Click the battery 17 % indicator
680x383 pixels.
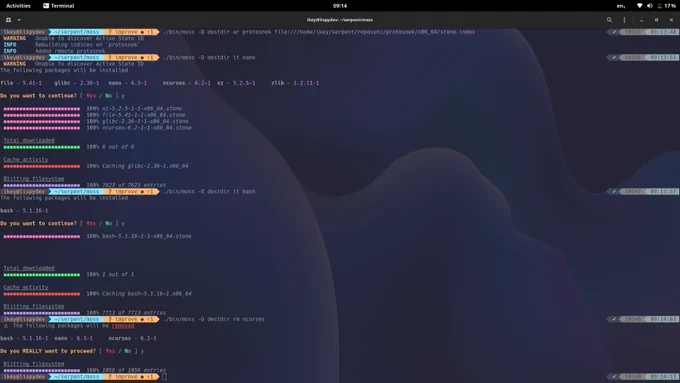667,6
